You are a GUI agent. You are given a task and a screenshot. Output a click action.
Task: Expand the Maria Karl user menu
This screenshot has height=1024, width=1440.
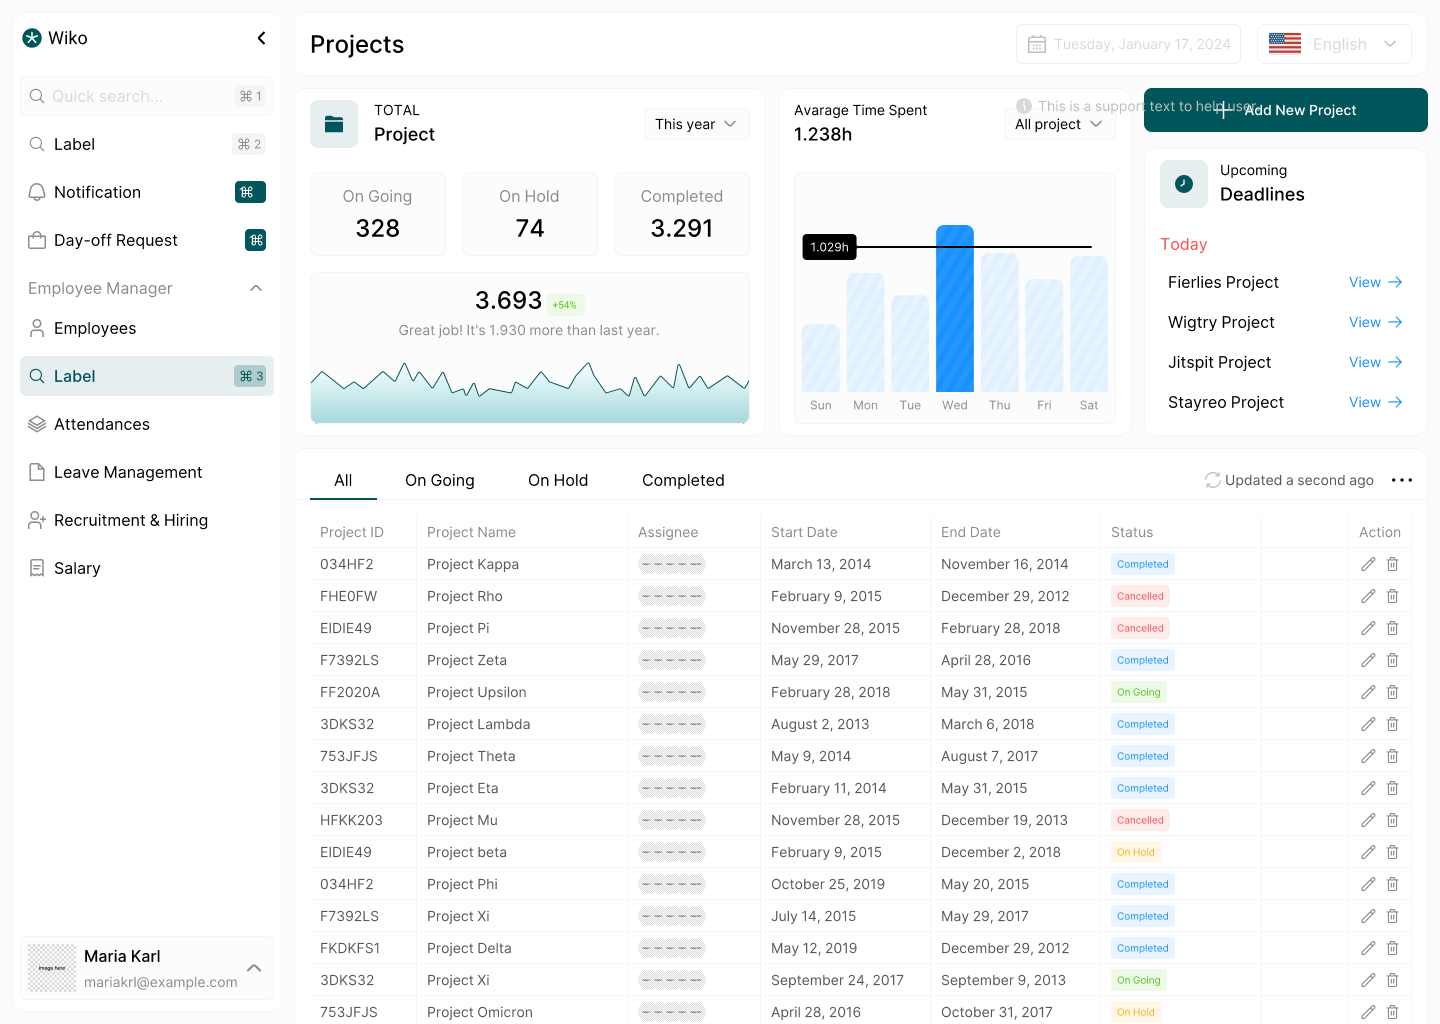pyautogui.click(x=254, y=968)
